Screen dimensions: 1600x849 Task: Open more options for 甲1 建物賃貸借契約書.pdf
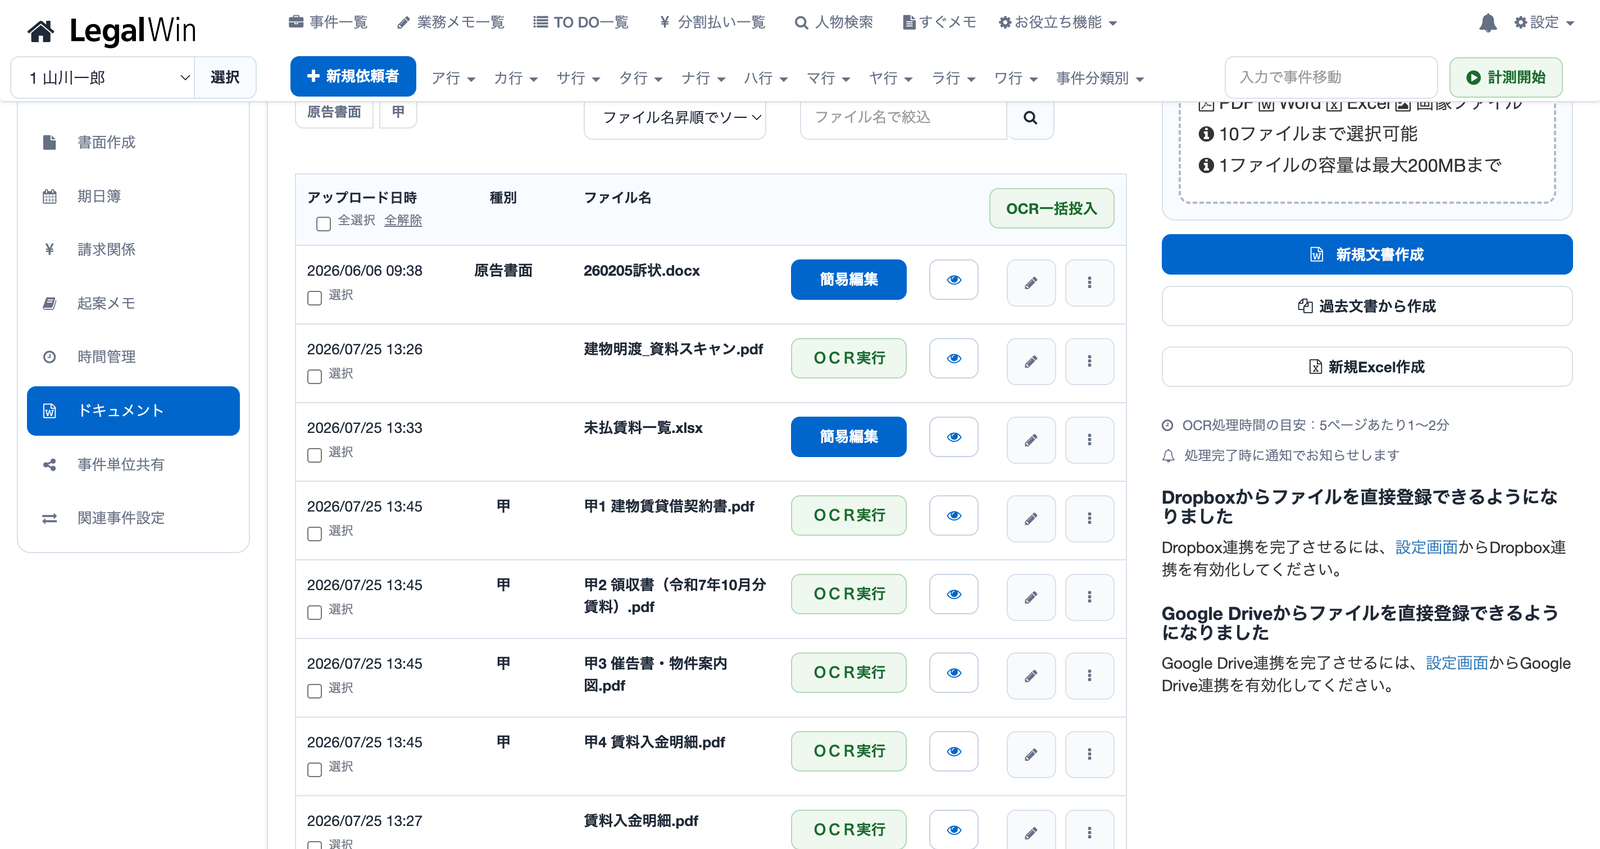tap(1090, 519)
